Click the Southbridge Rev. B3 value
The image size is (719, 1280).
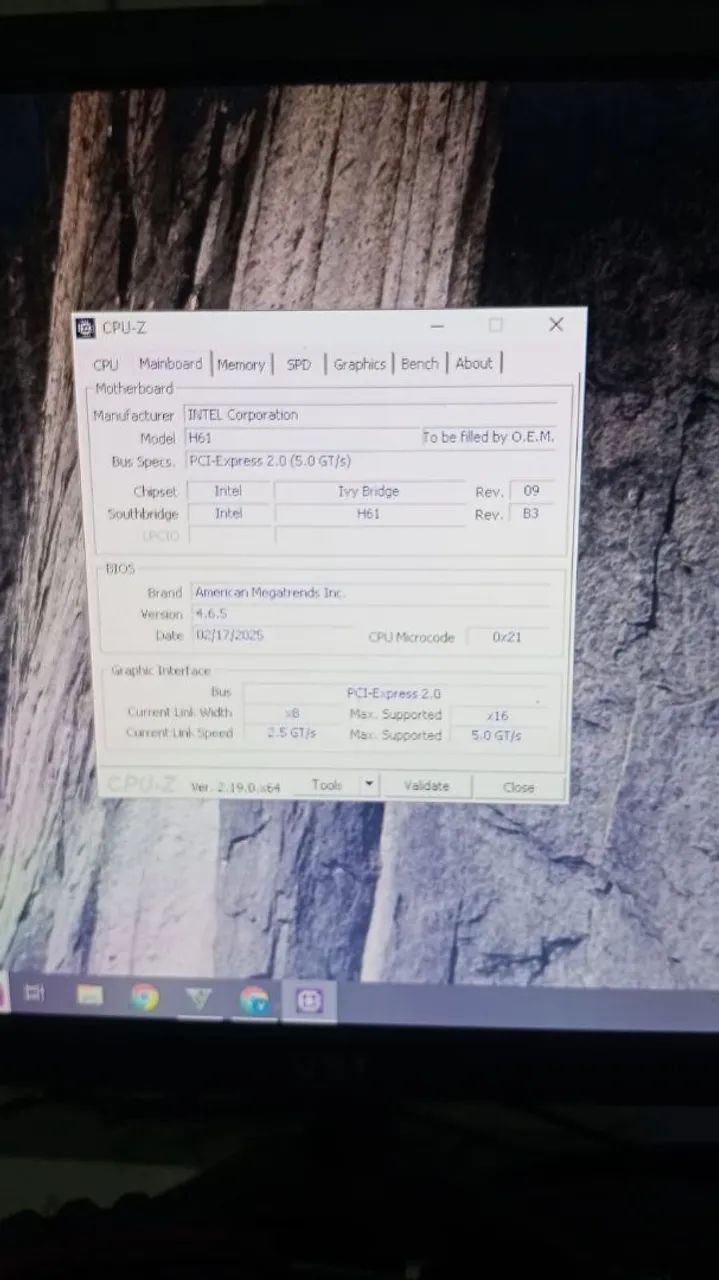tap(531, 514)
